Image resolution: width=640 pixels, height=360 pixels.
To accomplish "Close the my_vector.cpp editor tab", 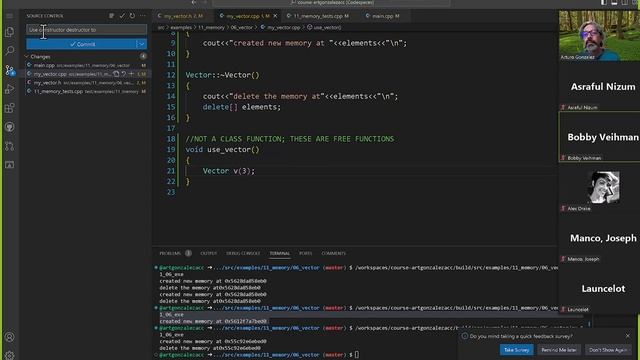I will coord(275,16).
